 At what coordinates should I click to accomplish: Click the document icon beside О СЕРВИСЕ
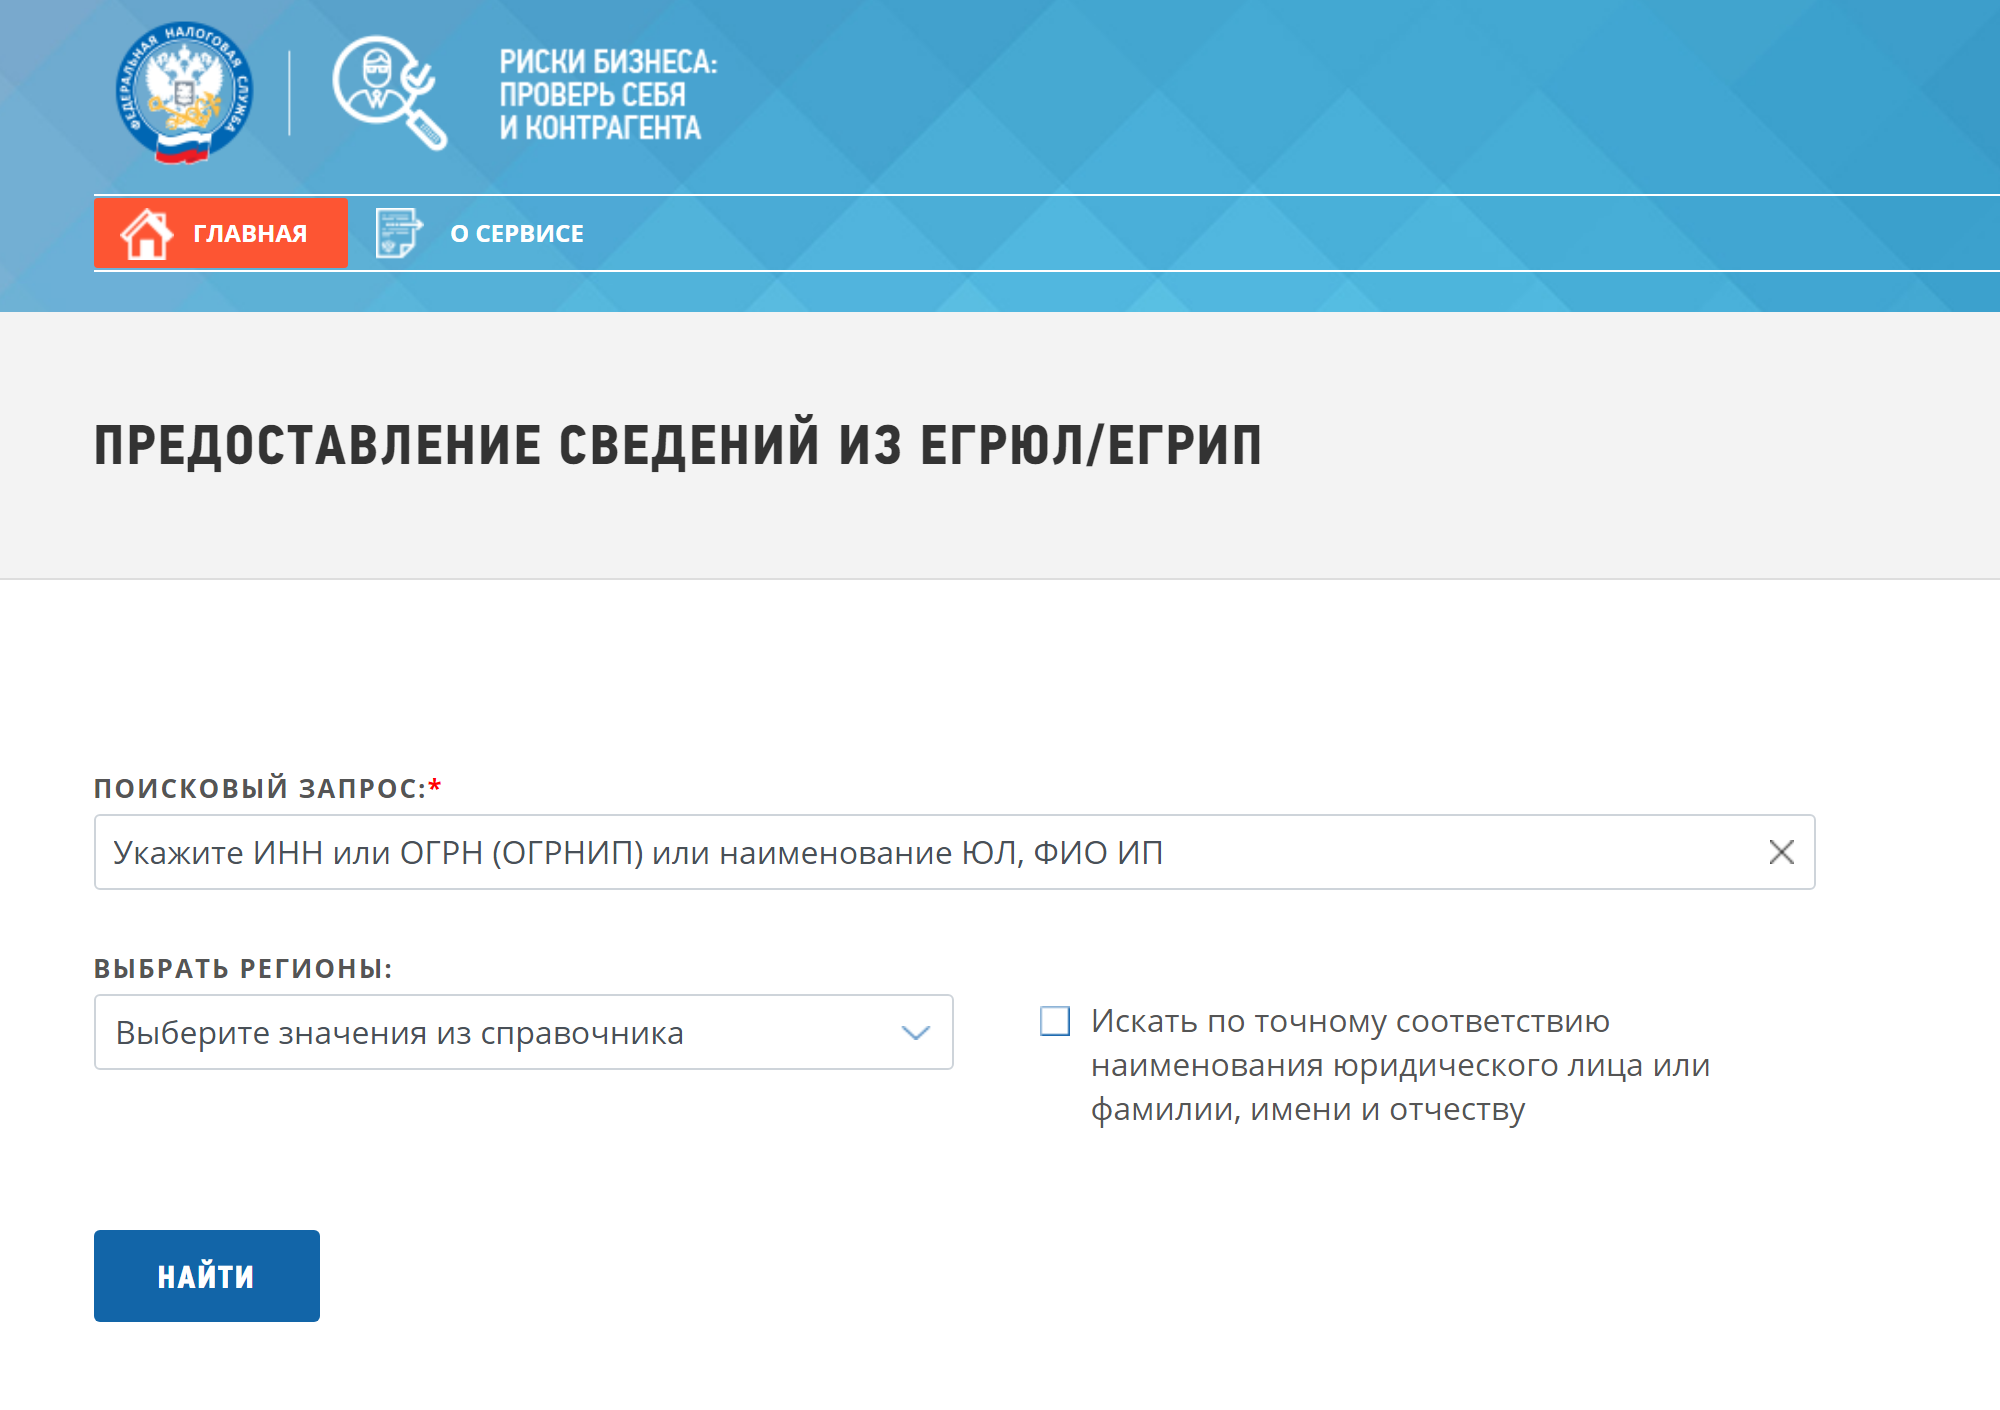[x=399, y=233]
